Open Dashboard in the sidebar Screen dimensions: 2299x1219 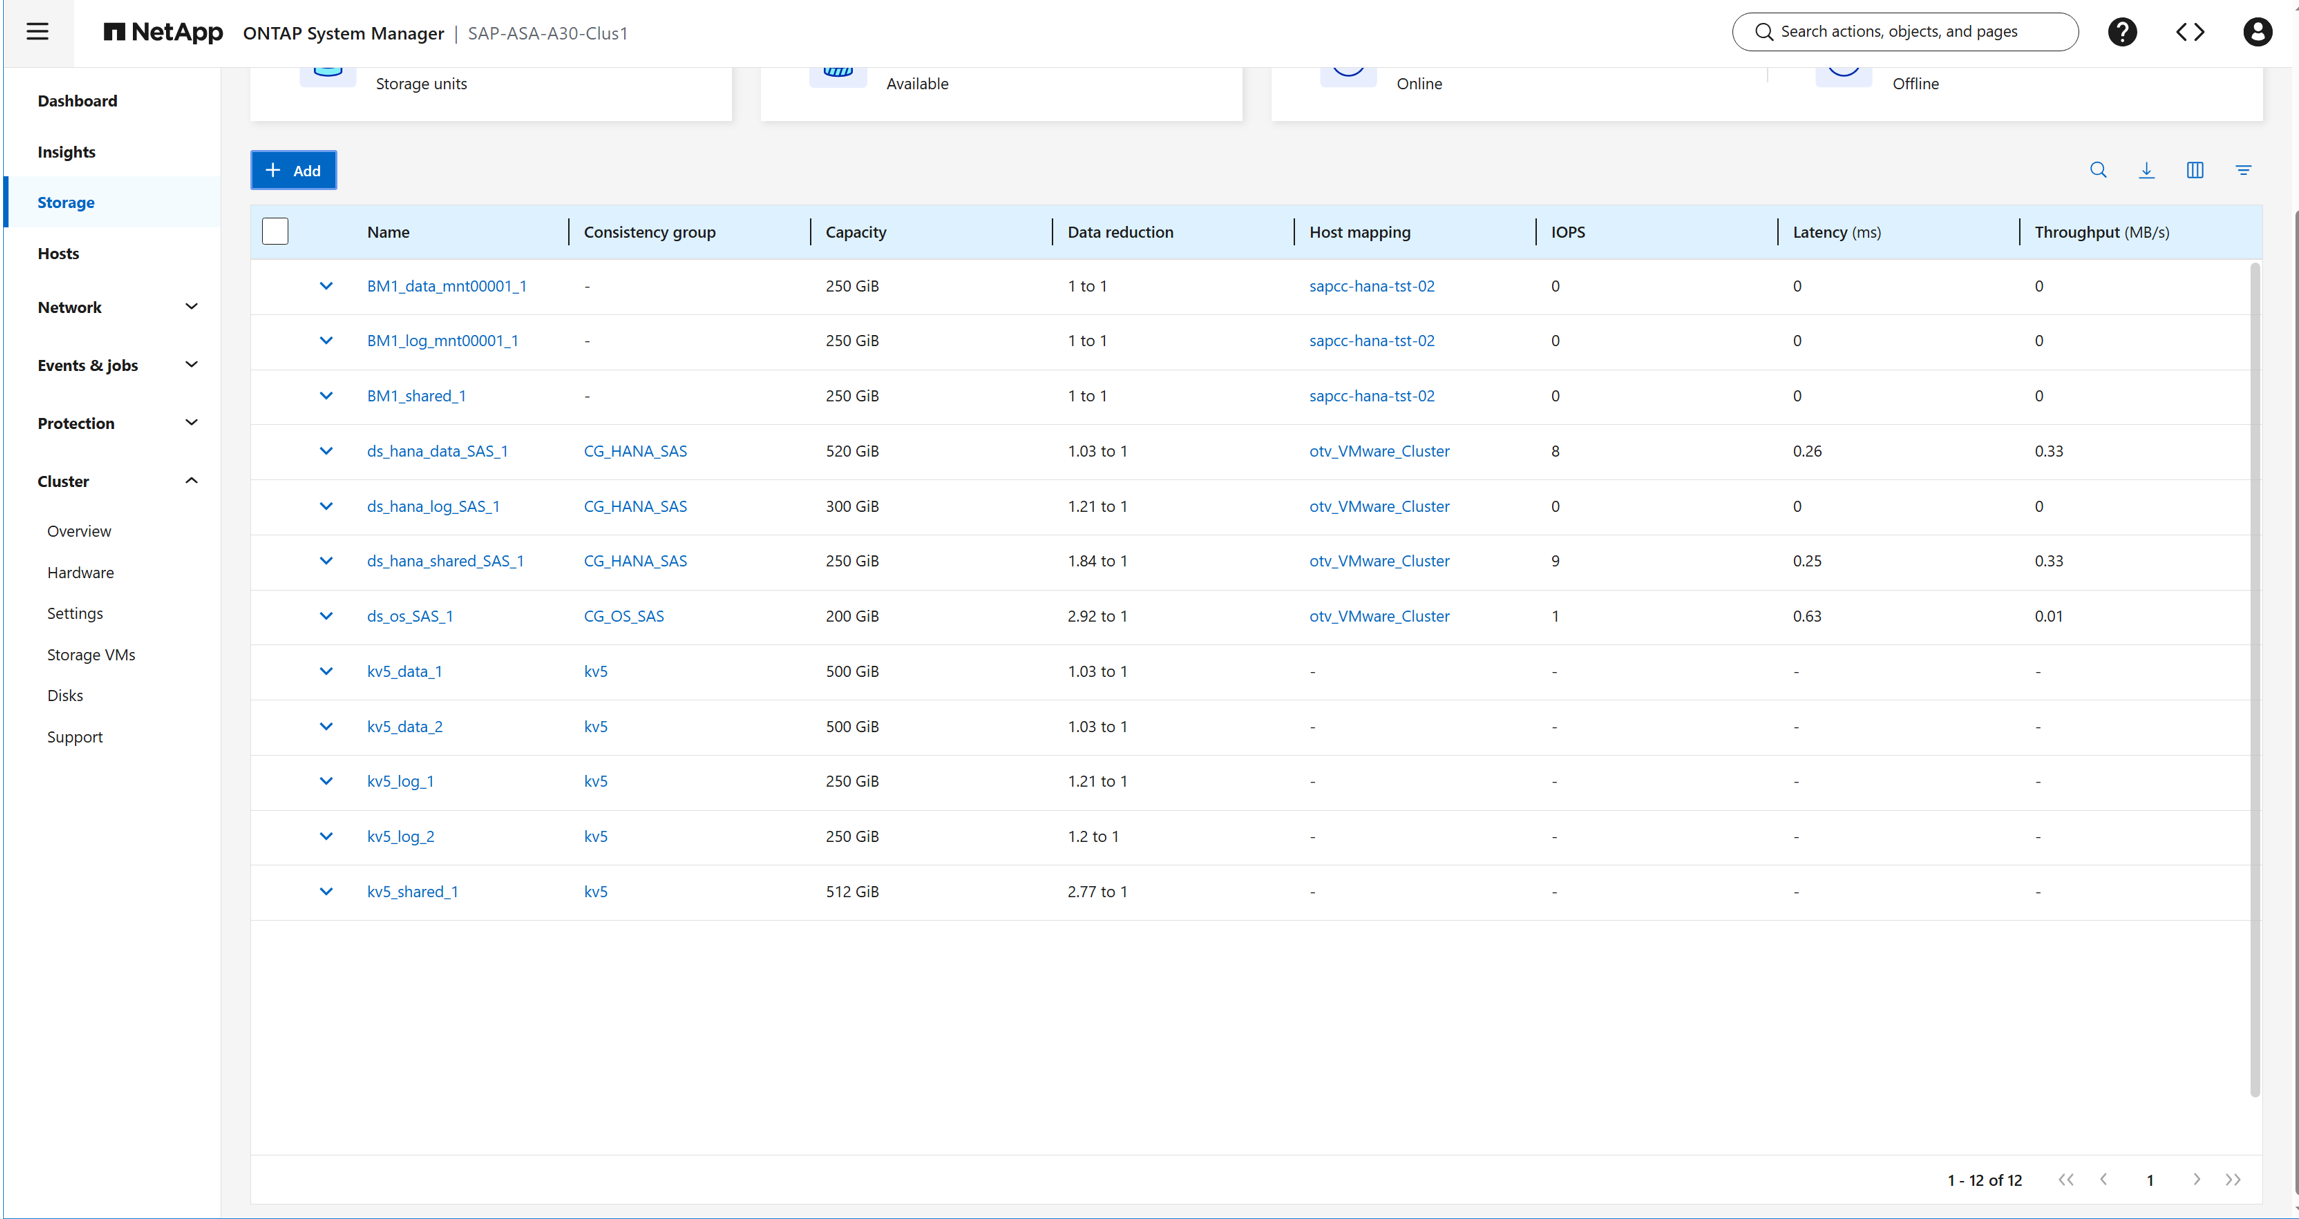77,101
